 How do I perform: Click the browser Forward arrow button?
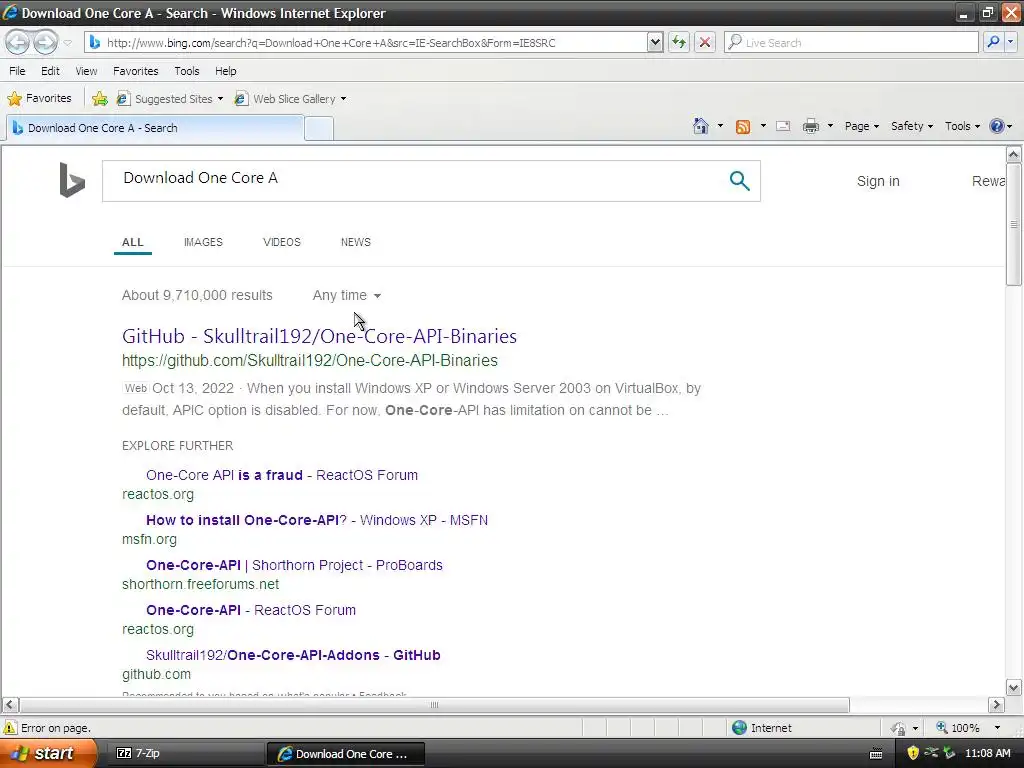[45, 42]
